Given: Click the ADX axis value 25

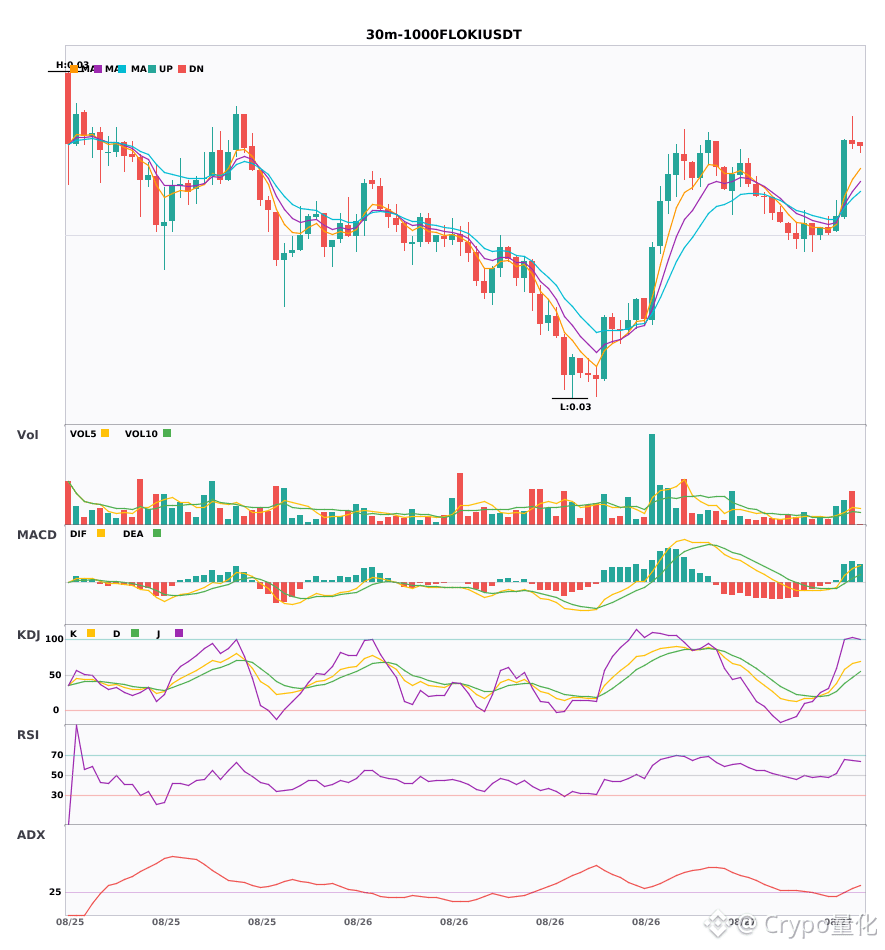Looking at the screenshot, I should pyautogui.click(x=55, y=892).
